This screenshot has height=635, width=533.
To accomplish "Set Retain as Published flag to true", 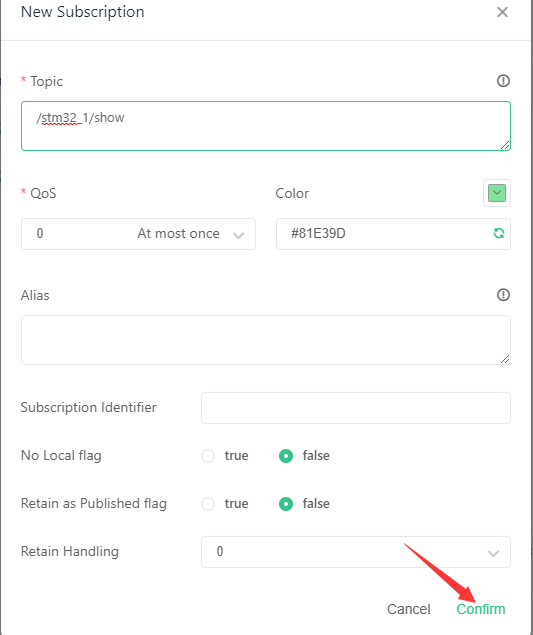I will [208, 504].
